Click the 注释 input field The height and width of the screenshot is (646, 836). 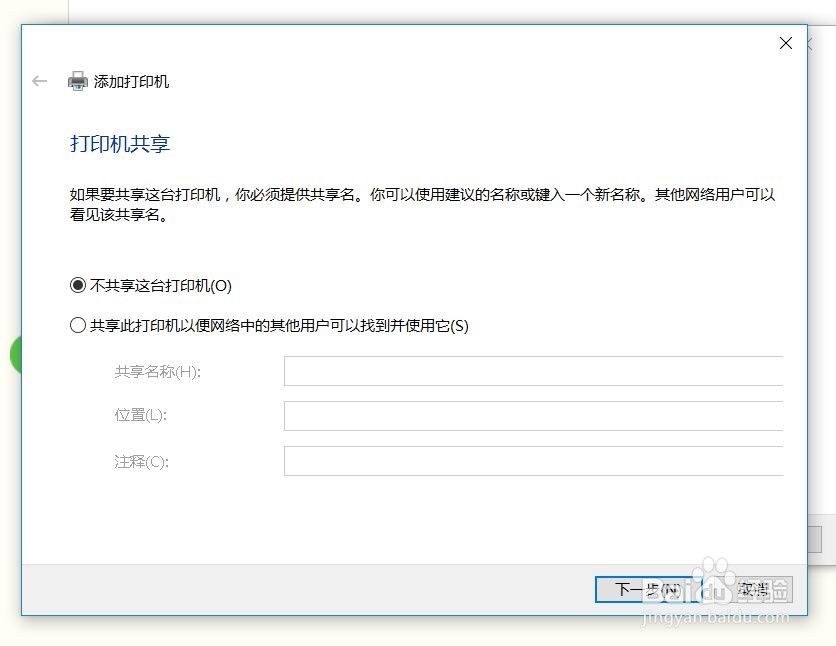[534, 461]
